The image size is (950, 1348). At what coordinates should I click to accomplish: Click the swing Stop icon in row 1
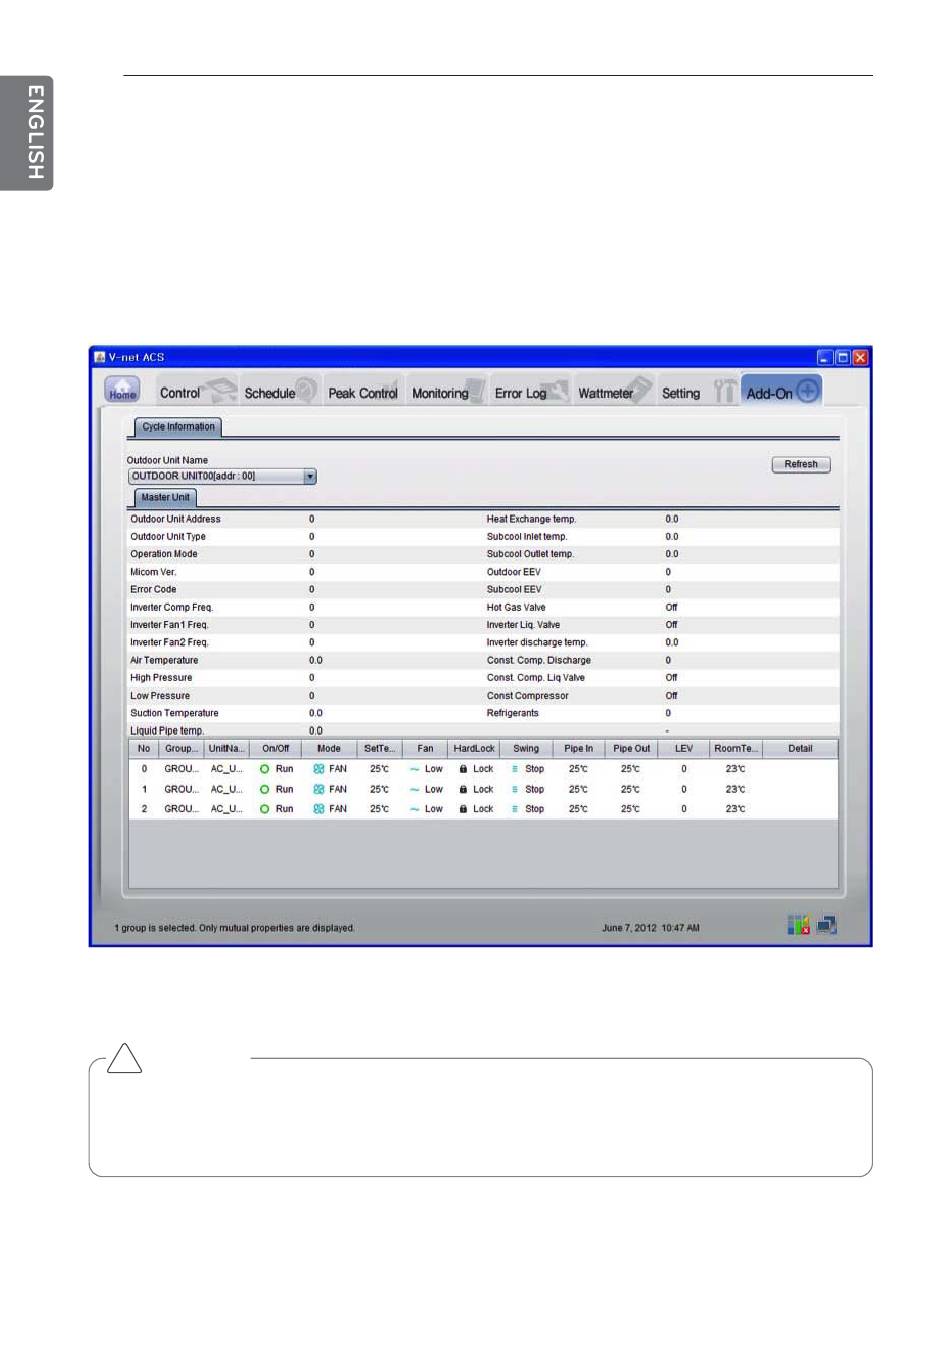click(x=515, y=789)
